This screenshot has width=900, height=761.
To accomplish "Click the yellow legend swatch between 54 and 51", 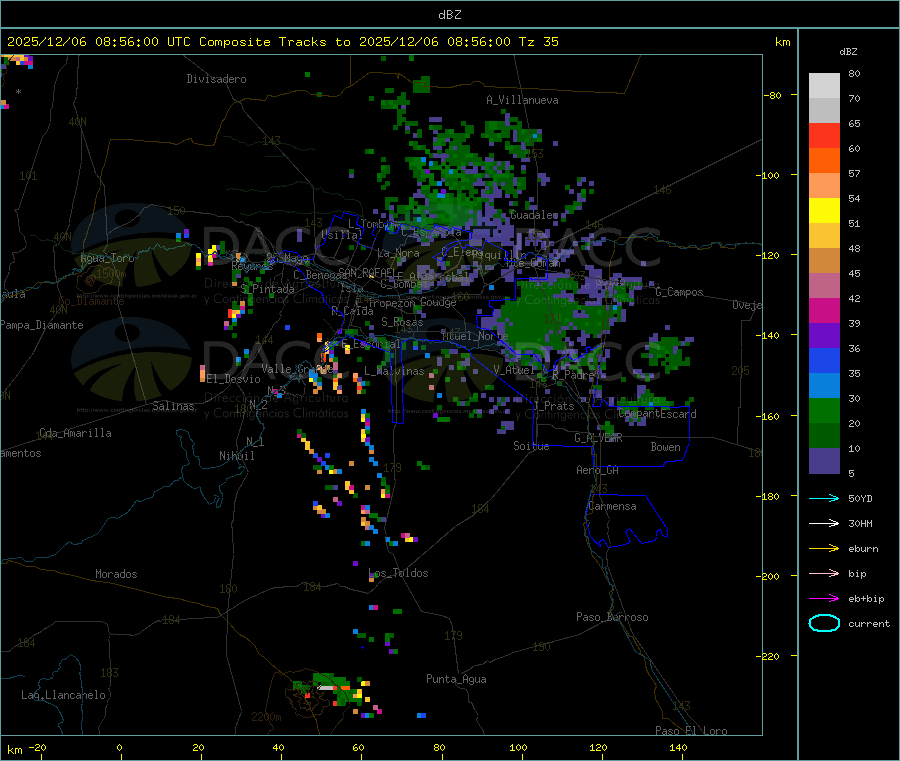I will coord(824,211).
